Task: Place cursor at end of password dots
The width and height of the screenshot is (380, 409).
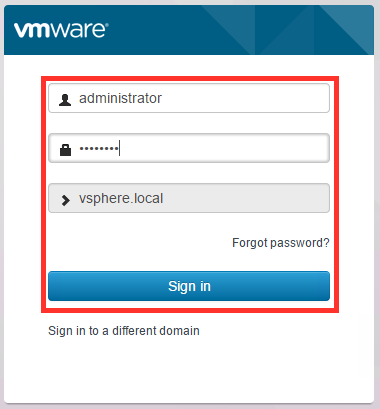Action: [x=119, y=148]
